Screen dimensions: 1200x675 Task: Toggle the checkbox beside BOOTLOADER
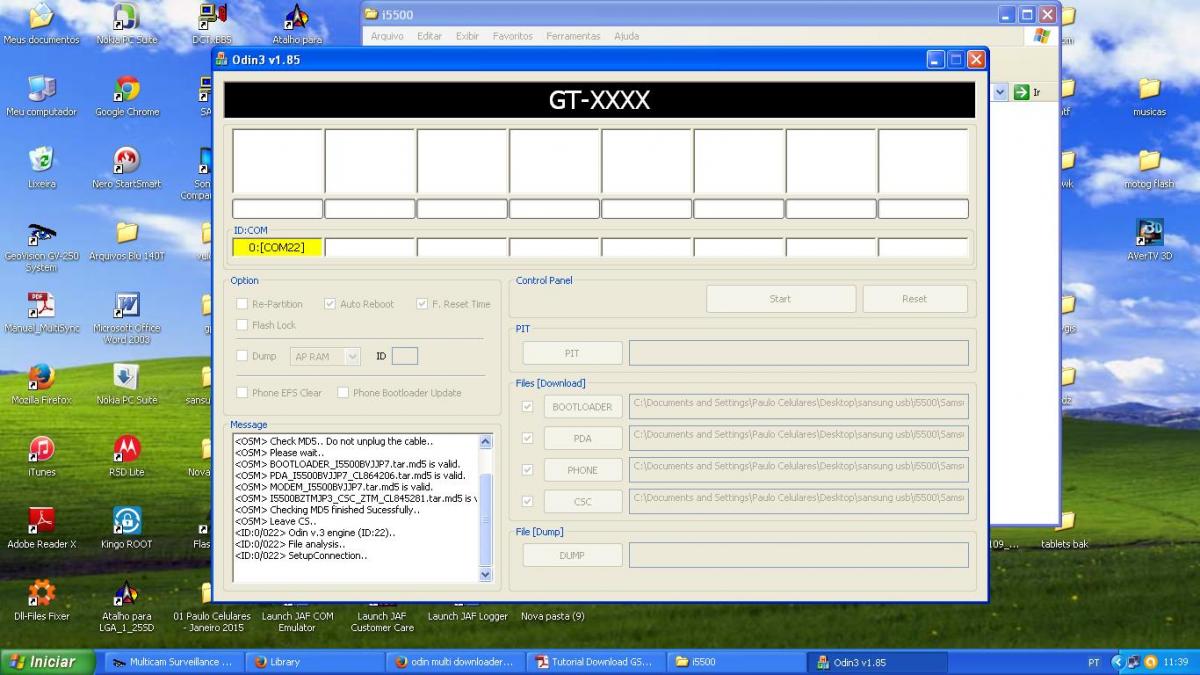(x=527, y=407)
